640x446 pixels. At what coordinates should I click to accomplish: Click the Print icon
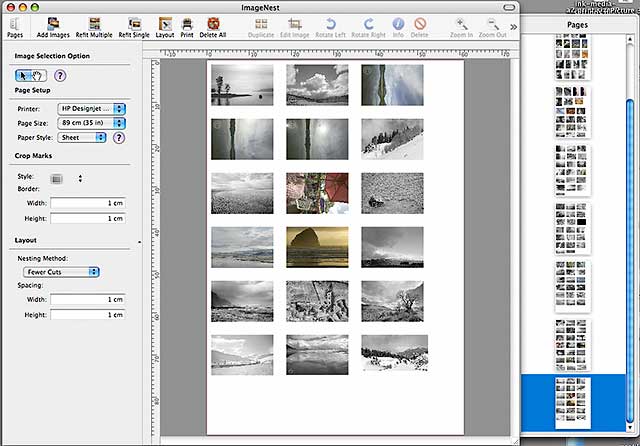click(187, 27)
